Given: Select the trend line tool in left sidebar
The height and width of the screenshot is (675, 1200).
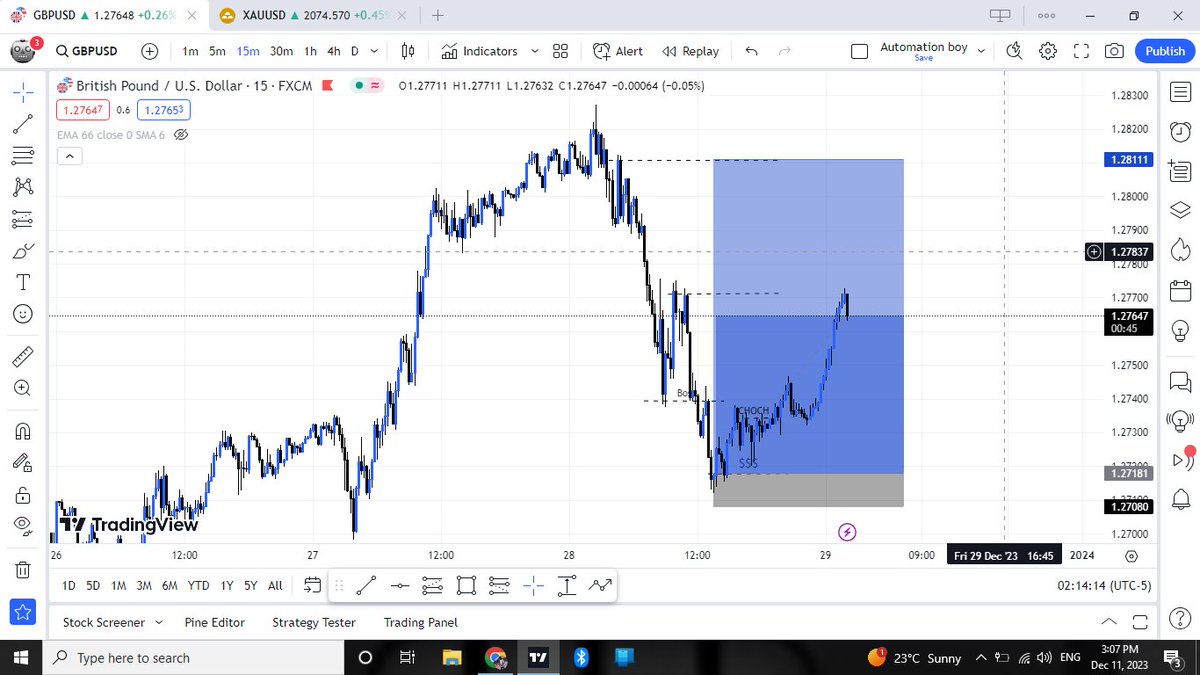Looking at the screenshot, I should coord(23,124).
